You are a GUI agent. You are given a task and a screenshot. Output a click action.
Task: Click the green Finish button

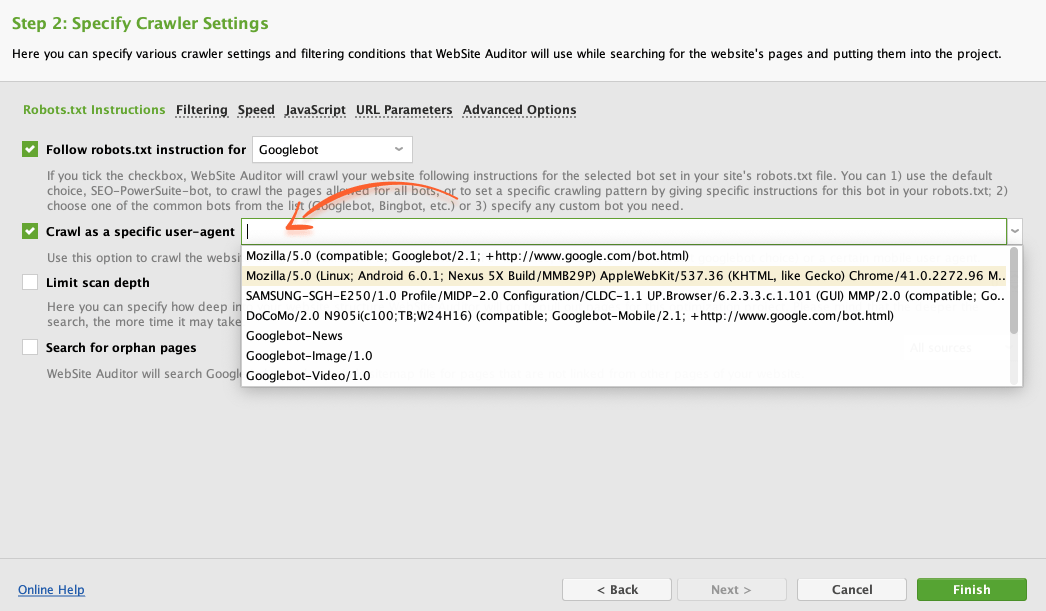pos(971,590)
